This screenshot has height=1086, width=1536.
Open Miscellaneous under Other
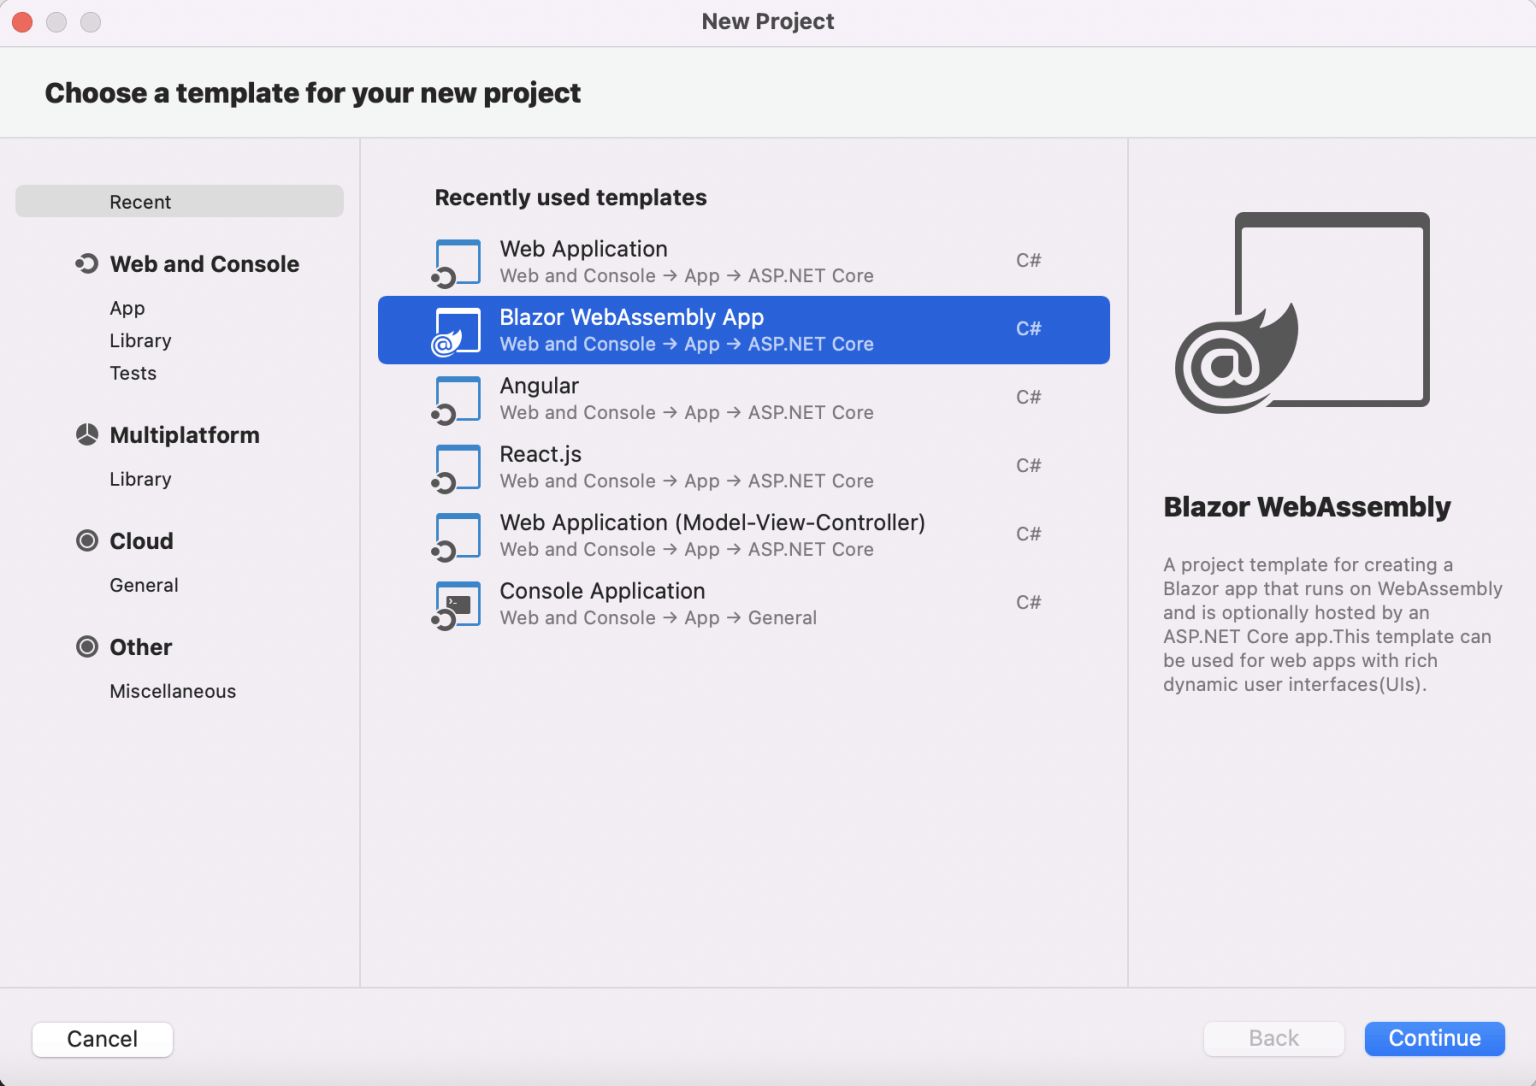click(x=173, y=691)
